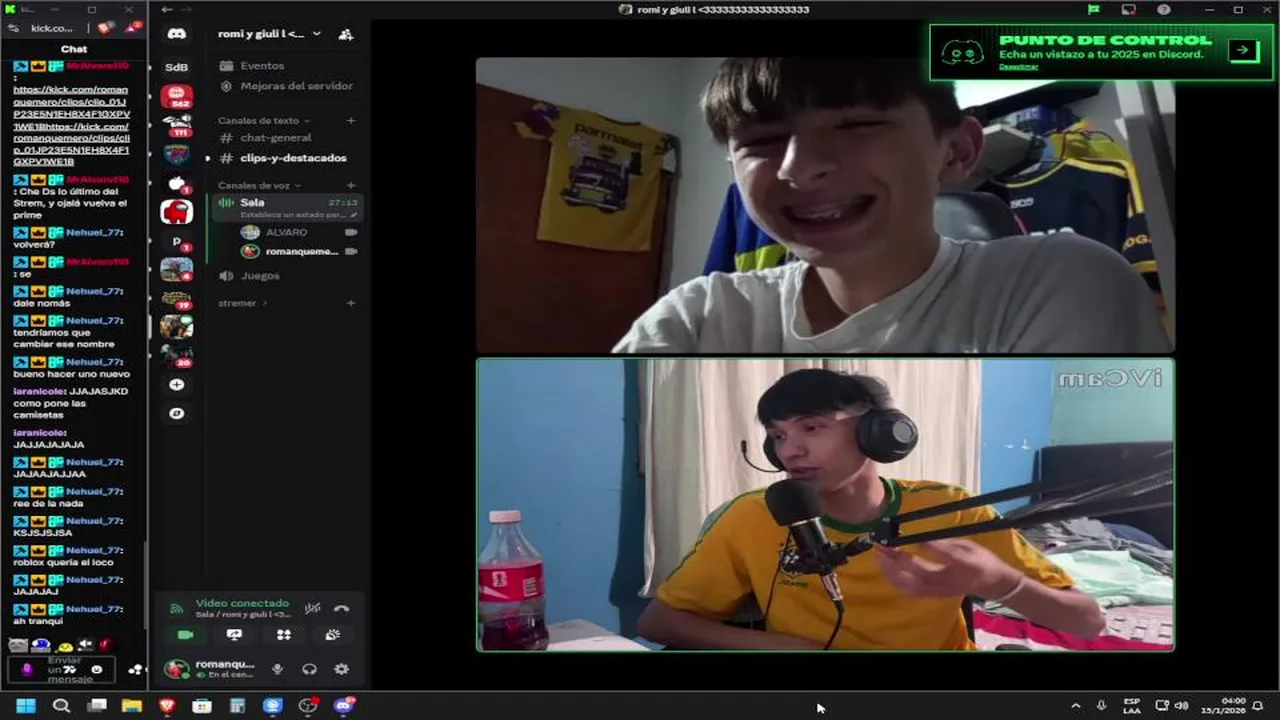Open the Discover servers compass icon
Viewport: 1280px width, 720px height.
coord(176,413)
